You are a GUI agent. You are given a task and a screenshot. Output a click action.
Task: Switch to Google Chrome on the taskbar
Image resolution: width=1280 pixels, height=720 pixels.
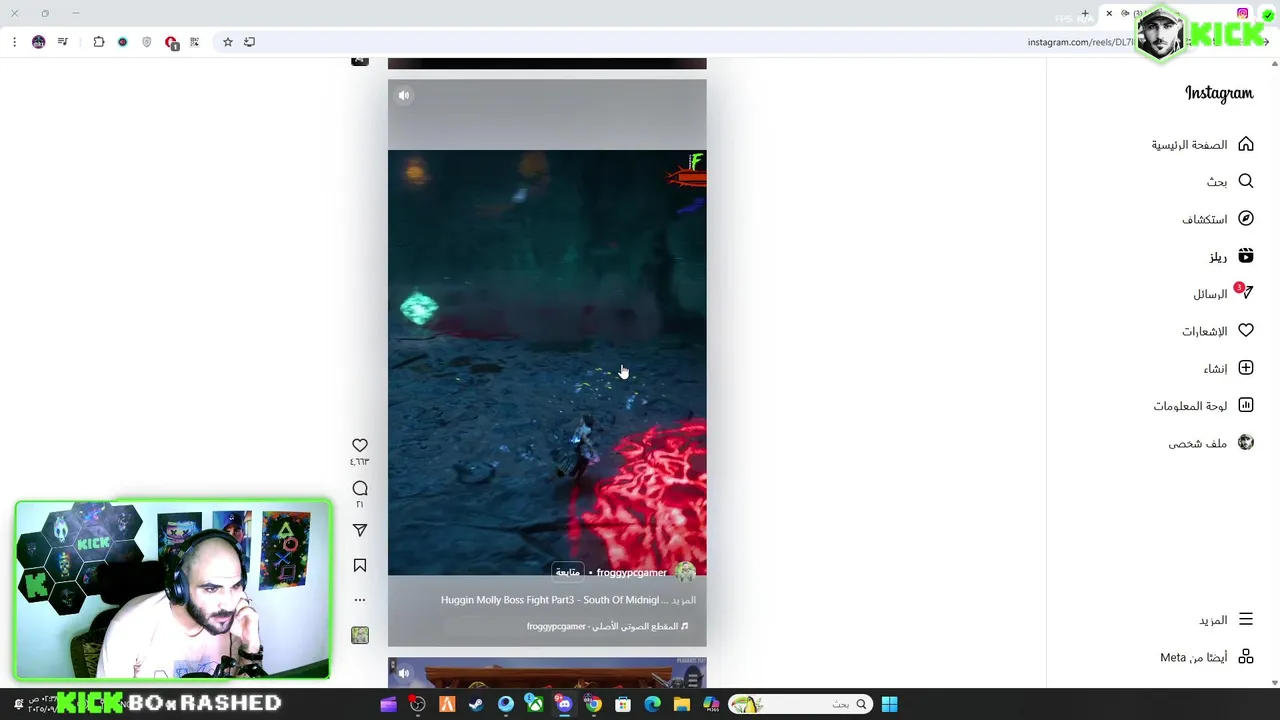[594, 704]
